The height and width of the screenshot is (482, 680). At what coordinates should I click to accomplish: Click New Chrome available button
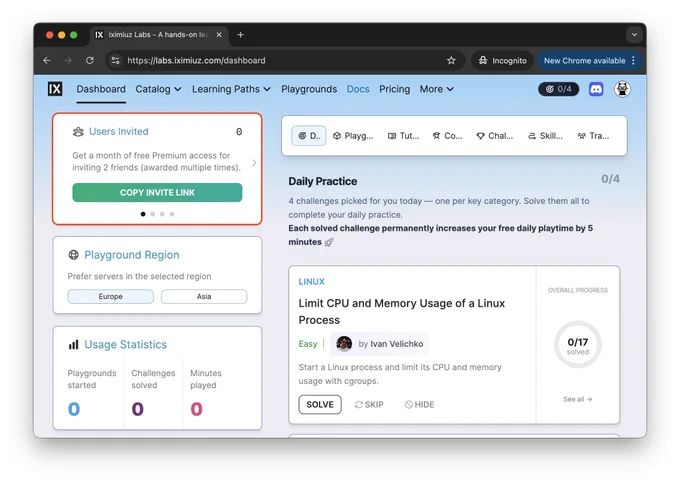pos(585,60)
